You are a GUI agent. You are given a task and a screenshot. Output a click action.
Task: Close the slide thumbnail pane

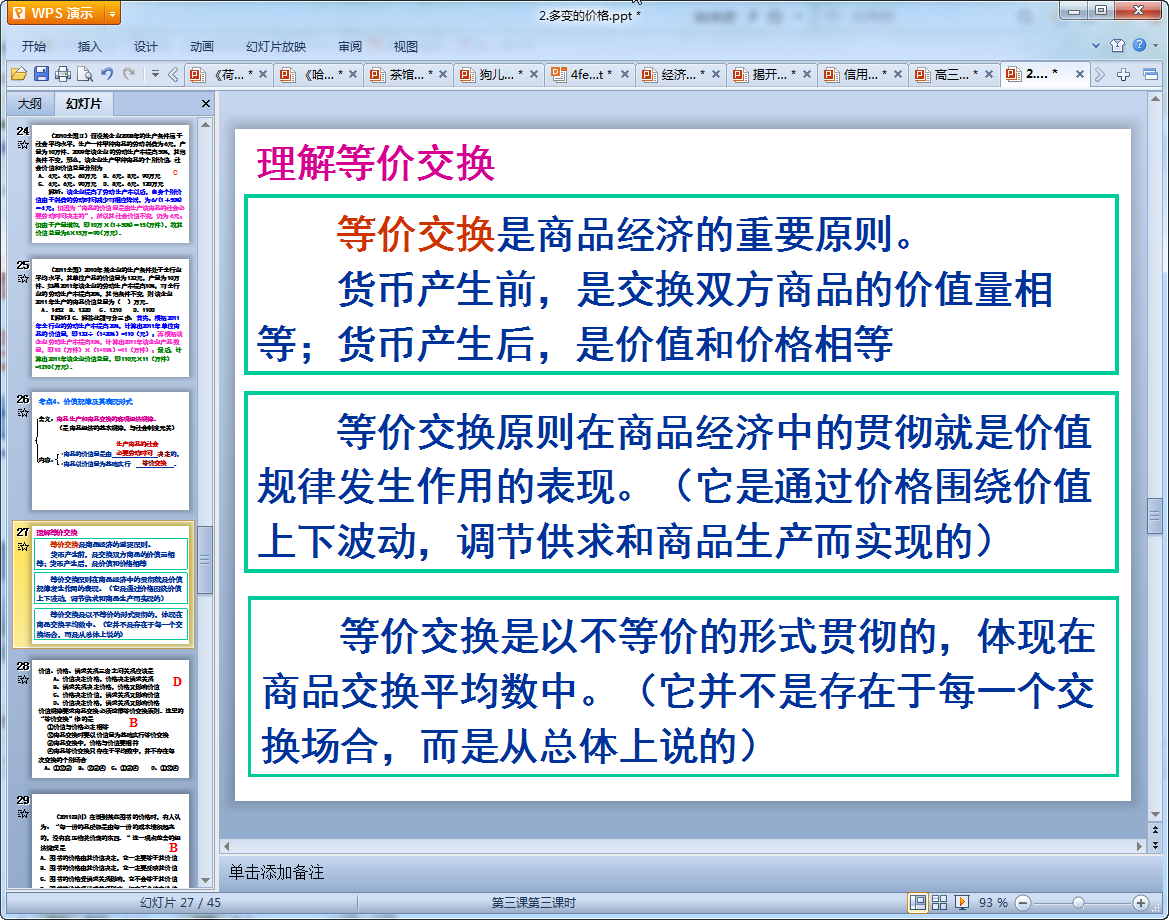pos(206,104)
